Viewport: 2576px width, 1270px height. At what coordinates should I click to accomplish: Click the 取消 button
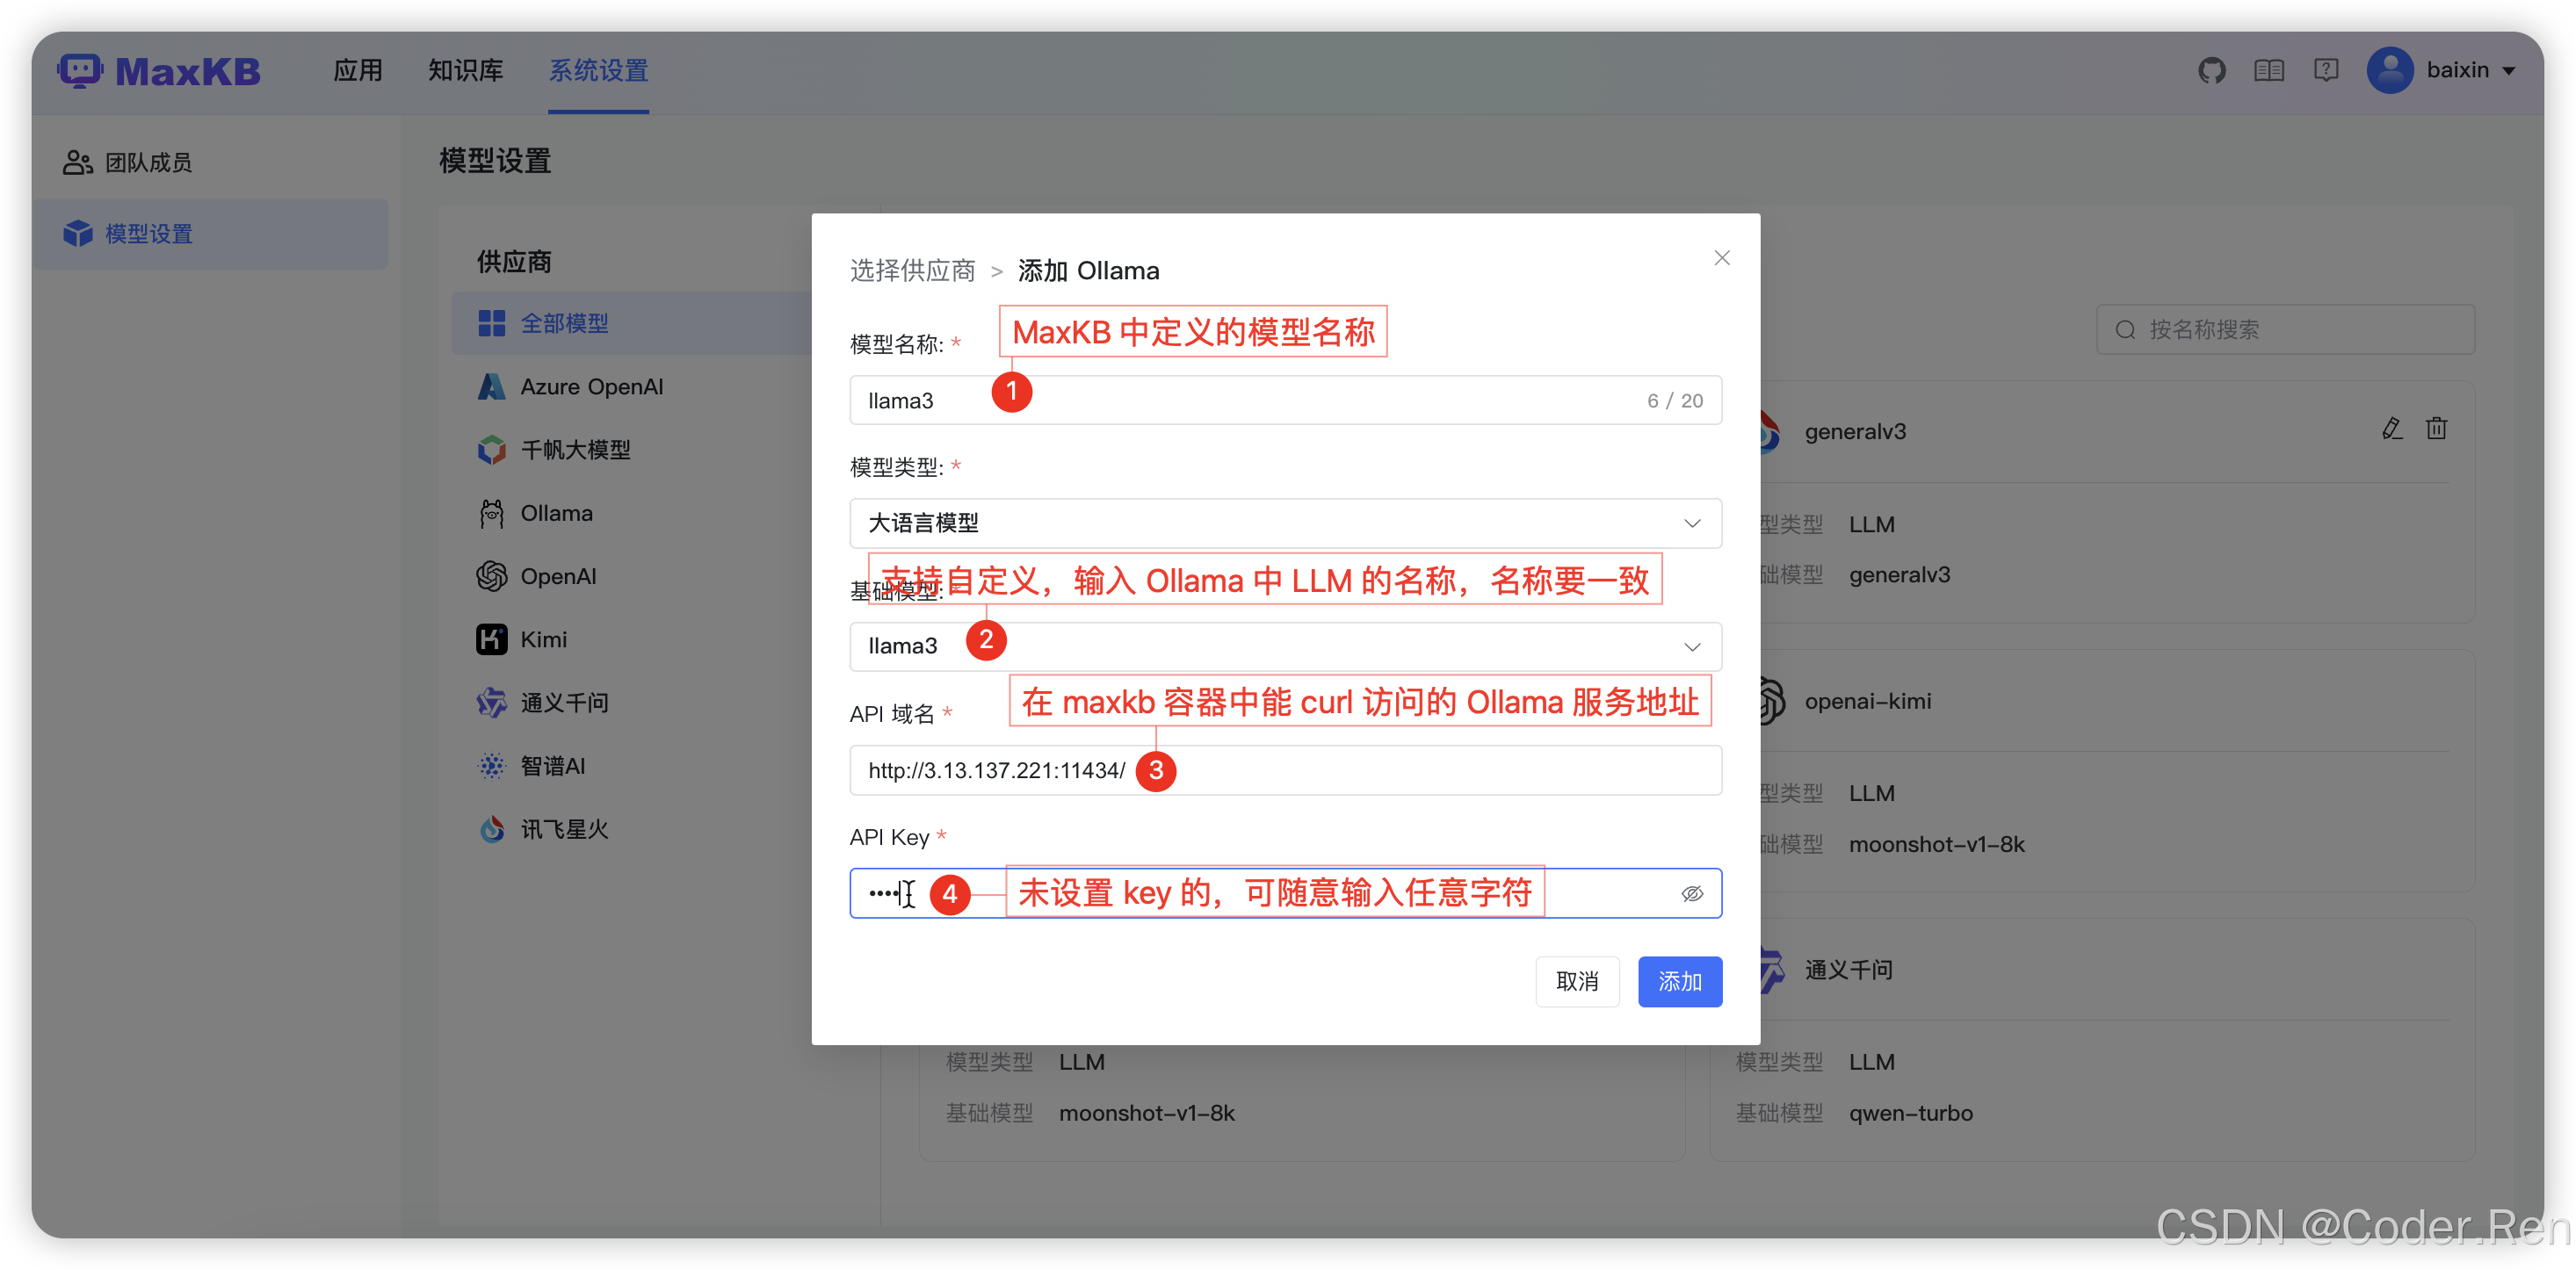point(1577,982)
